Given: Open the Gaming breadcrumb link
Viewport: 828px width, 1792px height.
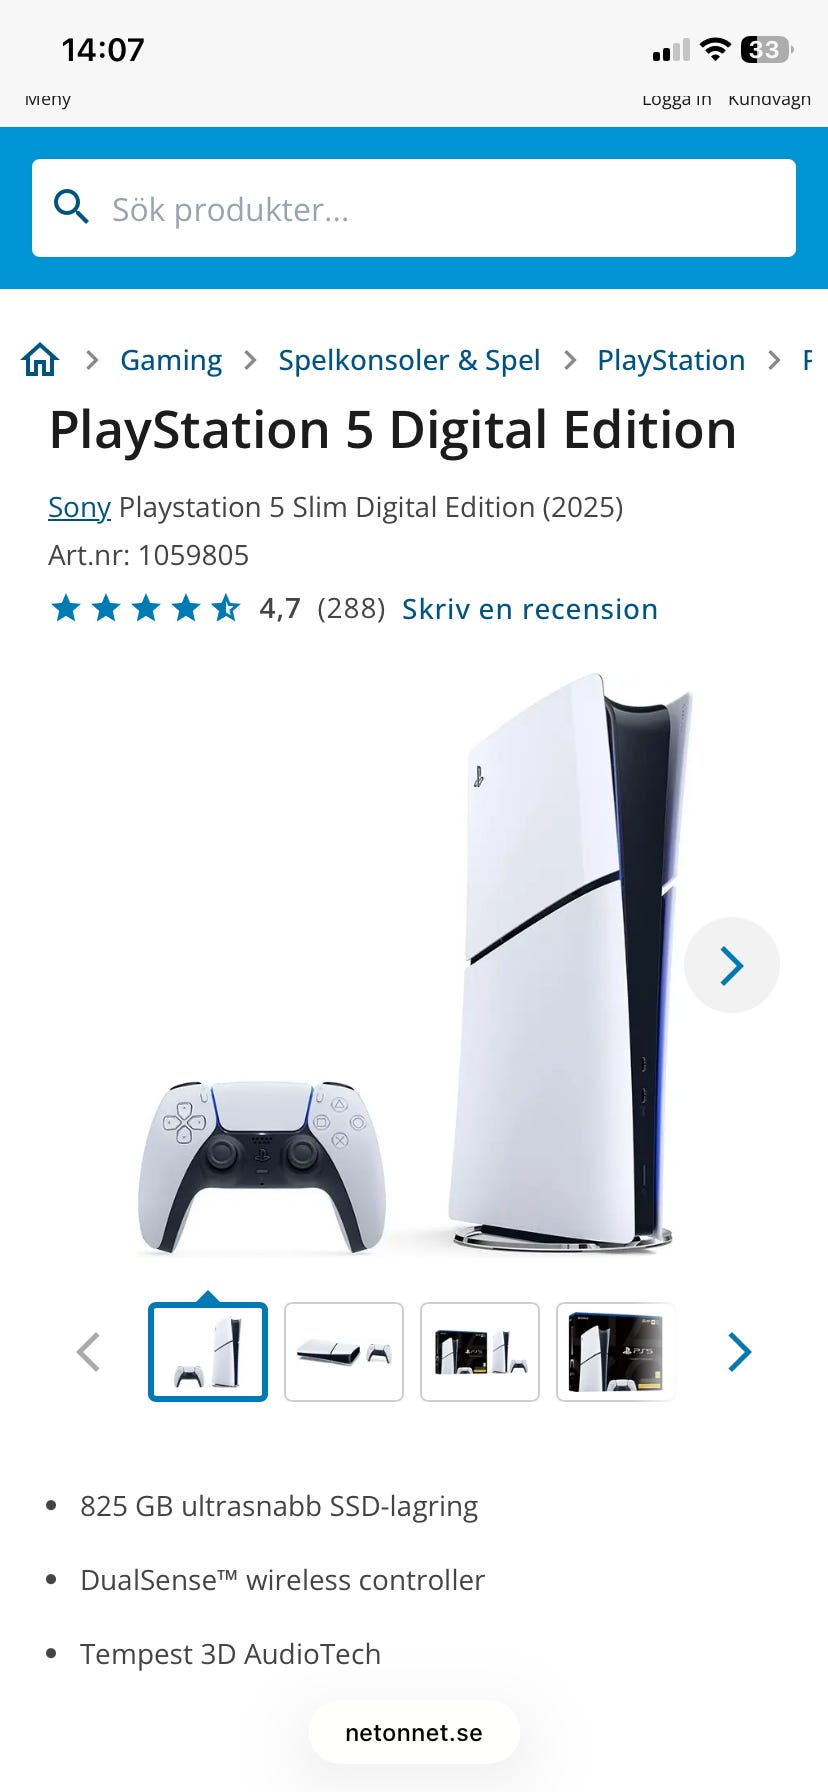Looking at the screenshot, I should click(x=171, y=360).
